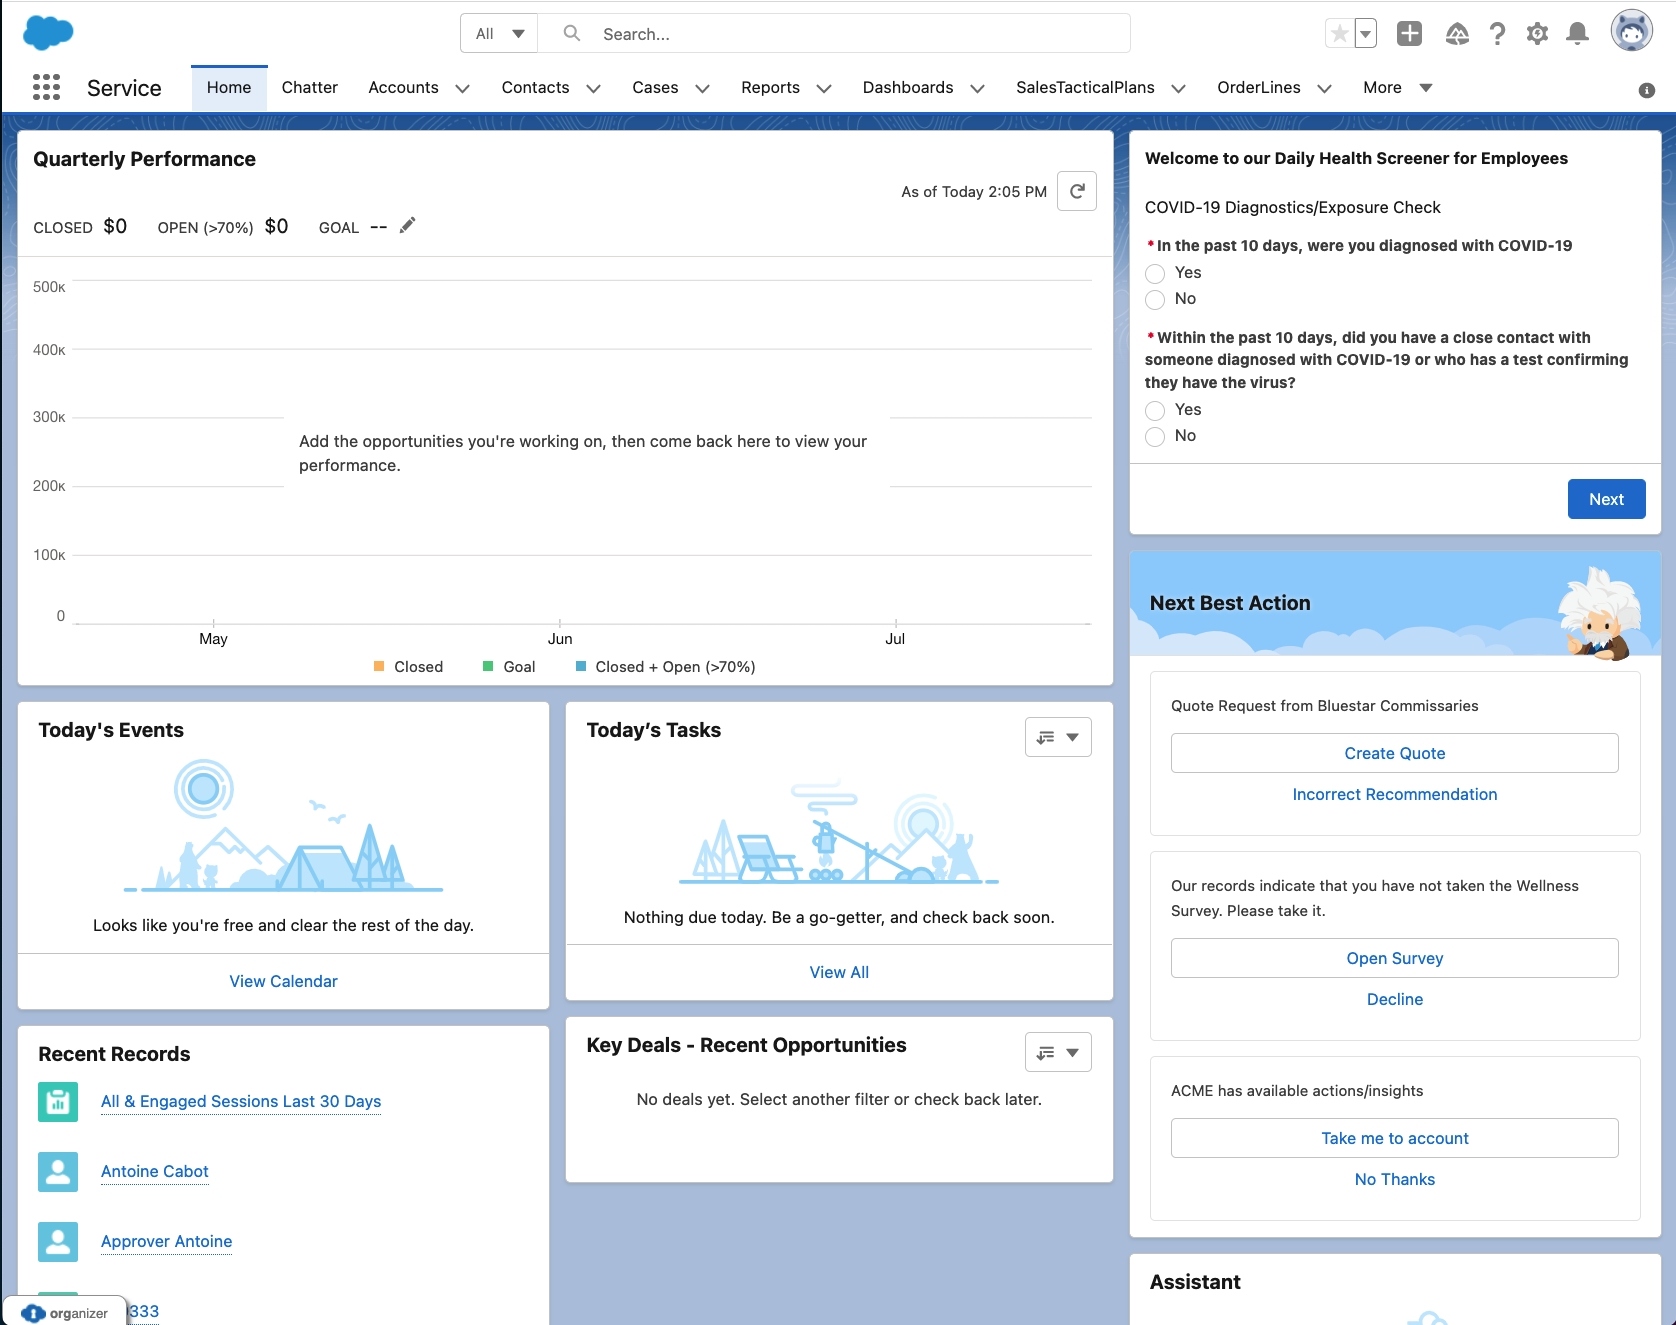Click the Create Quote button
The image size is (1676, 1325).
click(x=1394, y=753)
